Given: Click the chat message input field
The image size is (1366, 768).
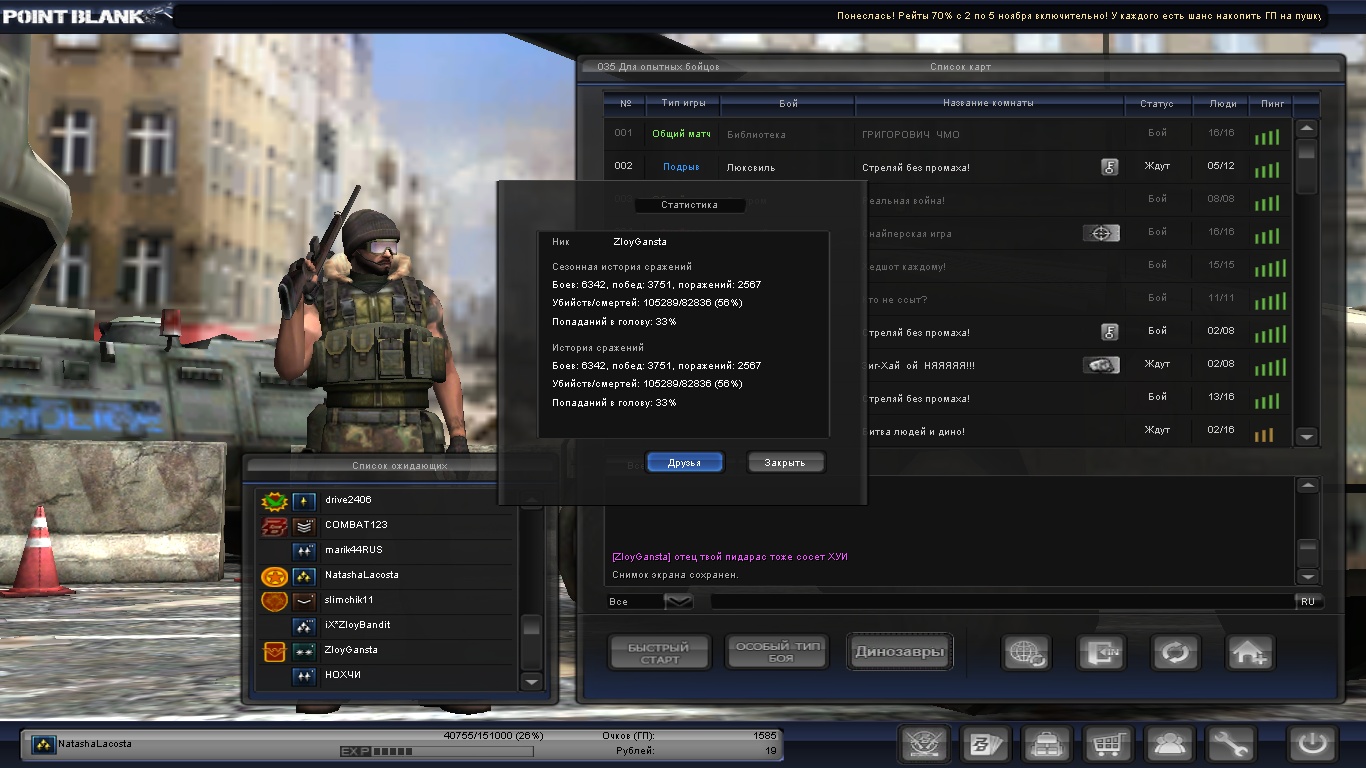Looking at the screenshot, I should point(1000,602).
